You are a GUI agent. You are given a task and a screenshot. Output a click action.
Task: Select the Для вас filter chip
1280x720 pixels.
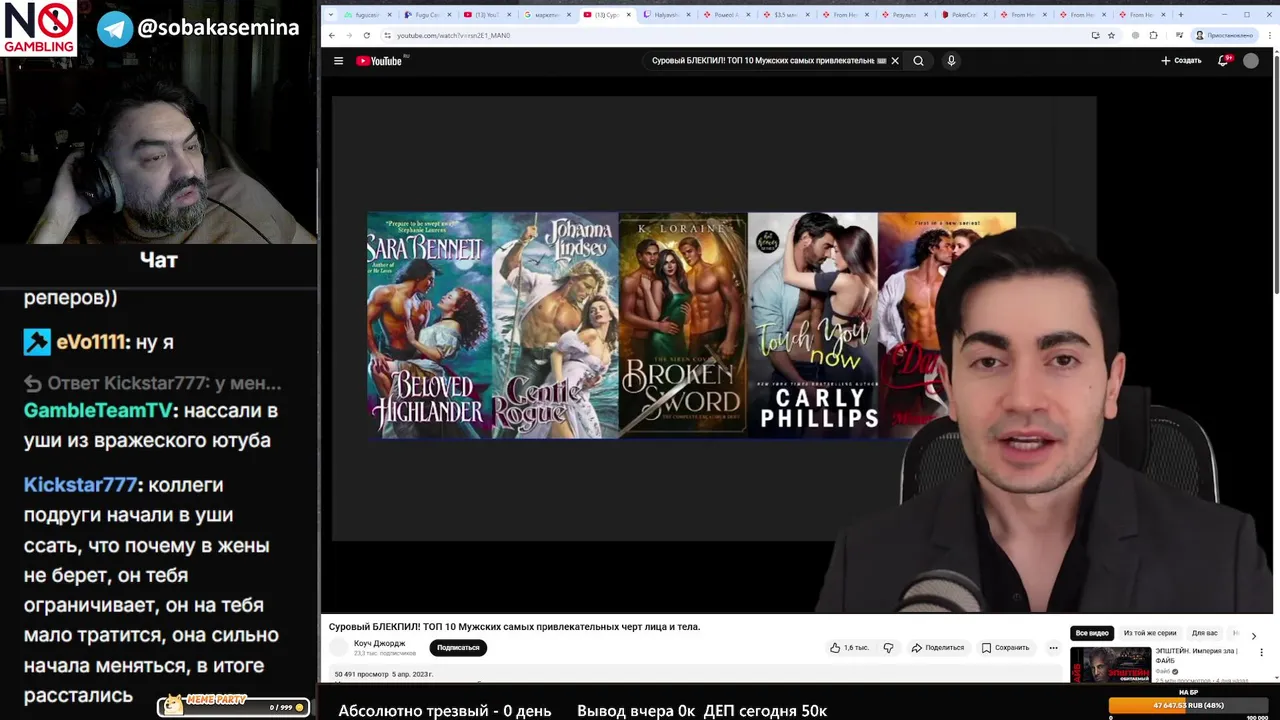(1204, 633)
